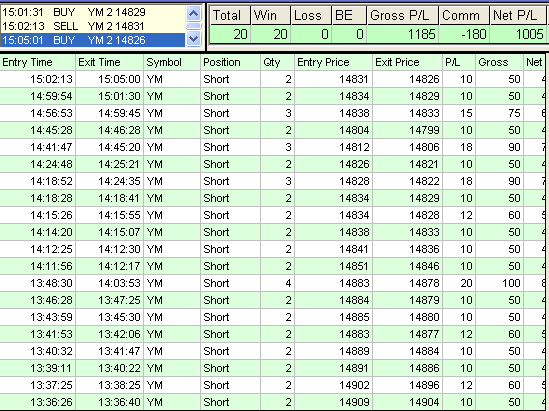The image size is (549, 411).
Task: Select the highlighted 15:05:01 BUY YM 2 14826 entry
Action: 93,40
